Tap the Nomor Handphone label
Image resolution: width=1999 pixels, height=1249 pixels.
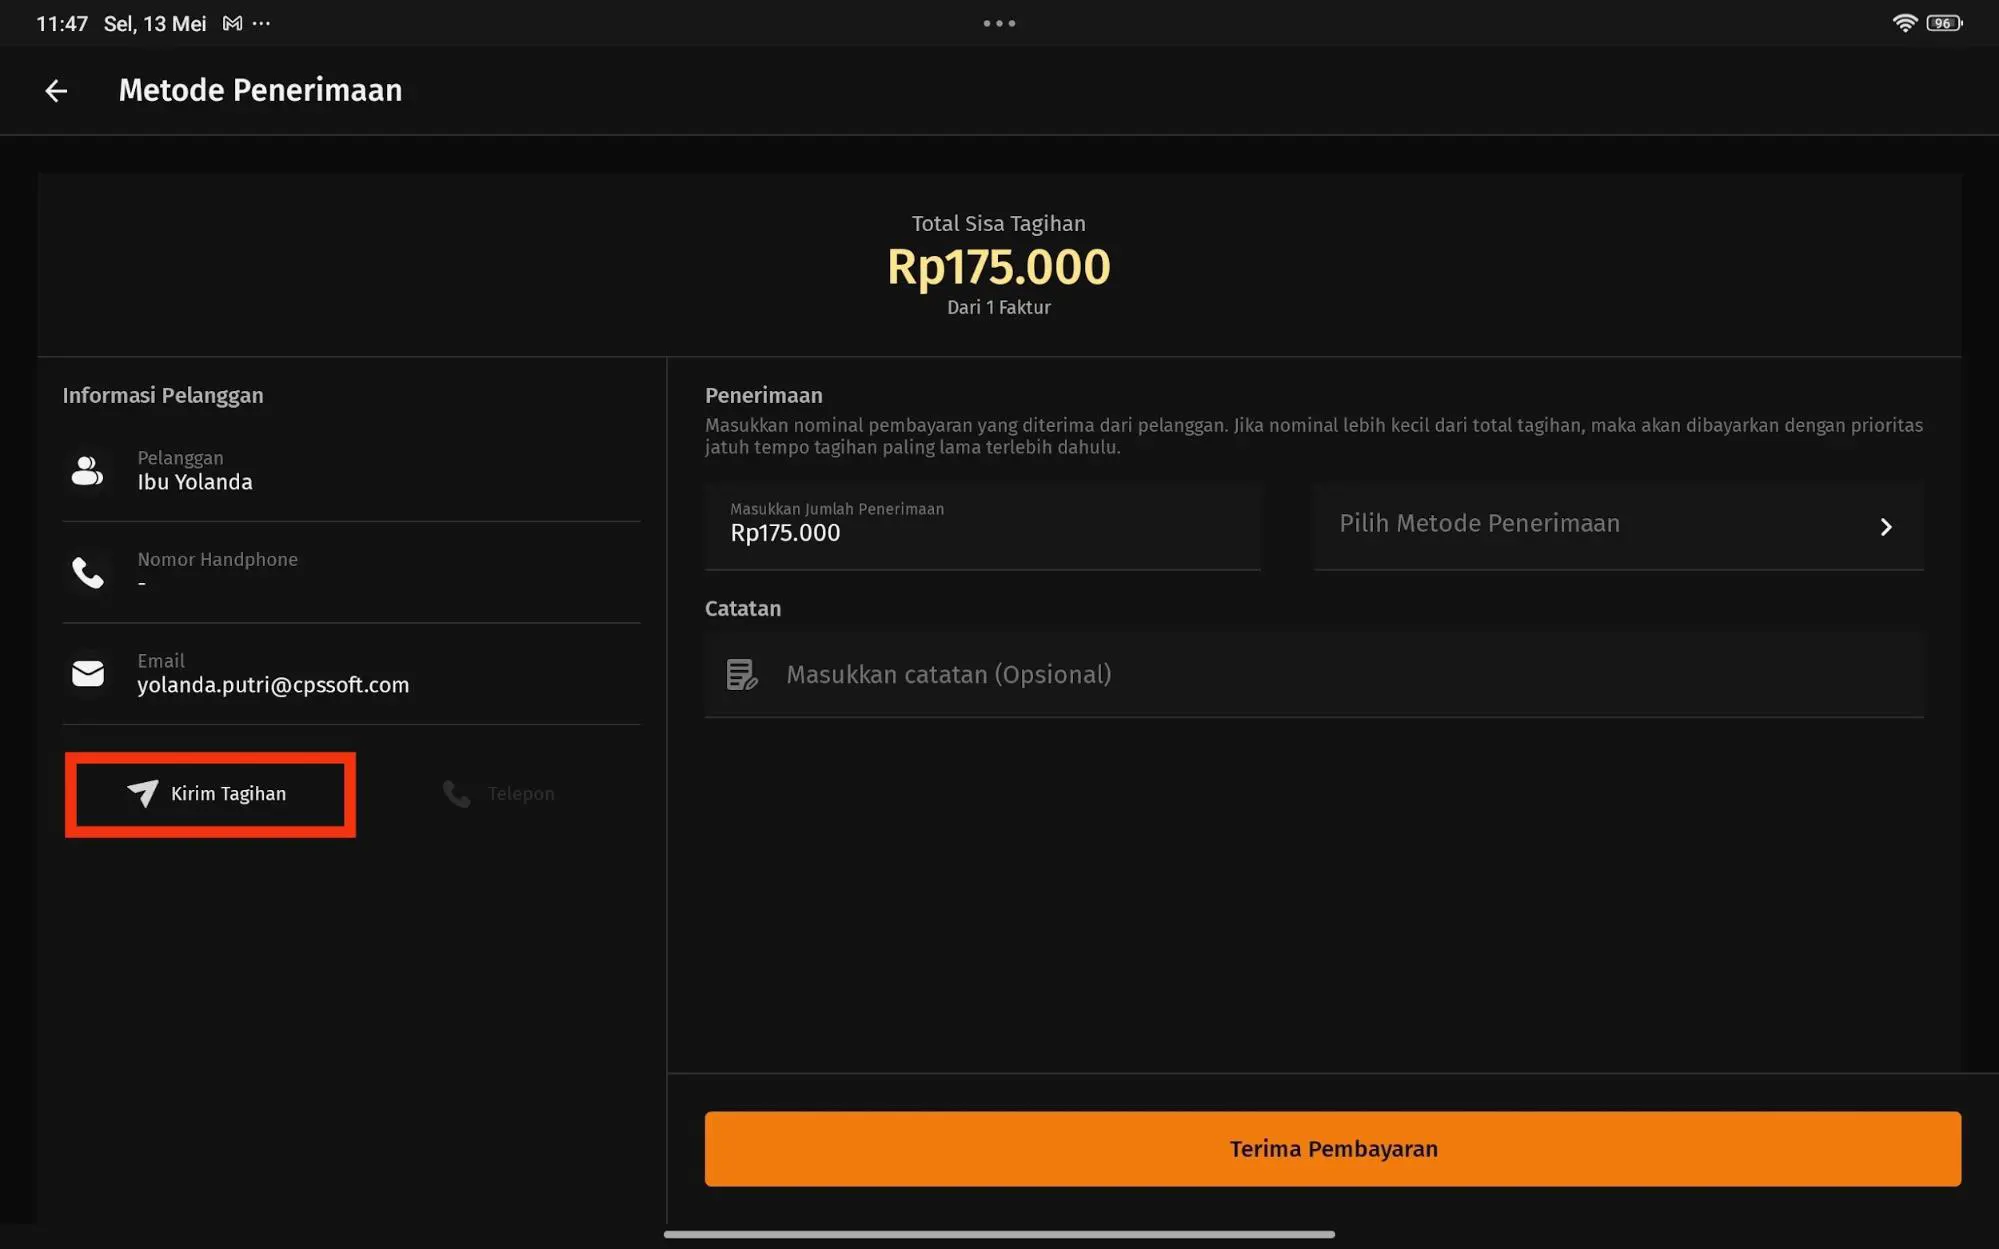coord(217,559)
